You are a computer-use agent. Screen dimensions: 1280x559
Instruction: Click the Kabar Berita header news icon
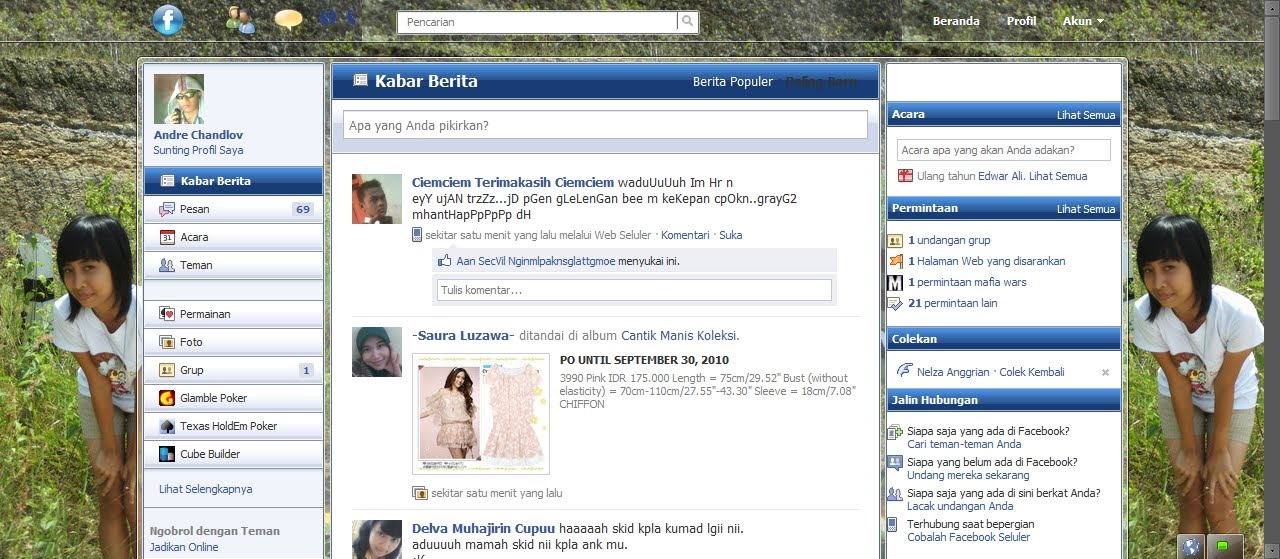[361, 81]
